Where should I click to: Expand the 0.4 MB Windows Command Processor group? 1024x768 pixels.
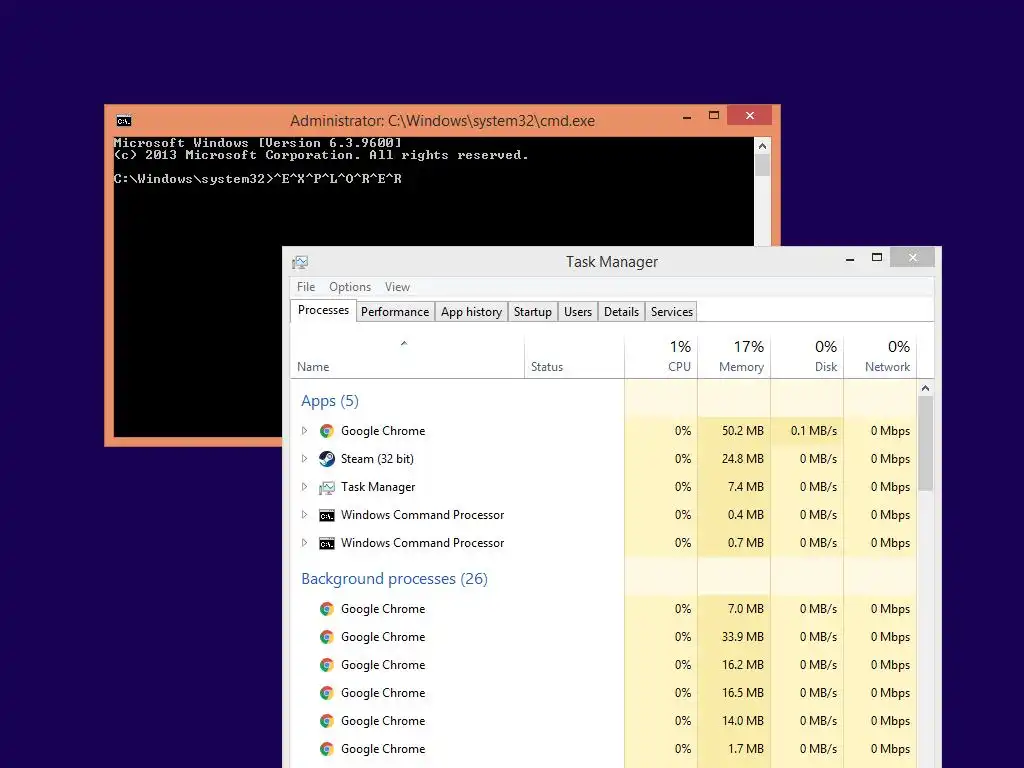[x=304, y=515]
